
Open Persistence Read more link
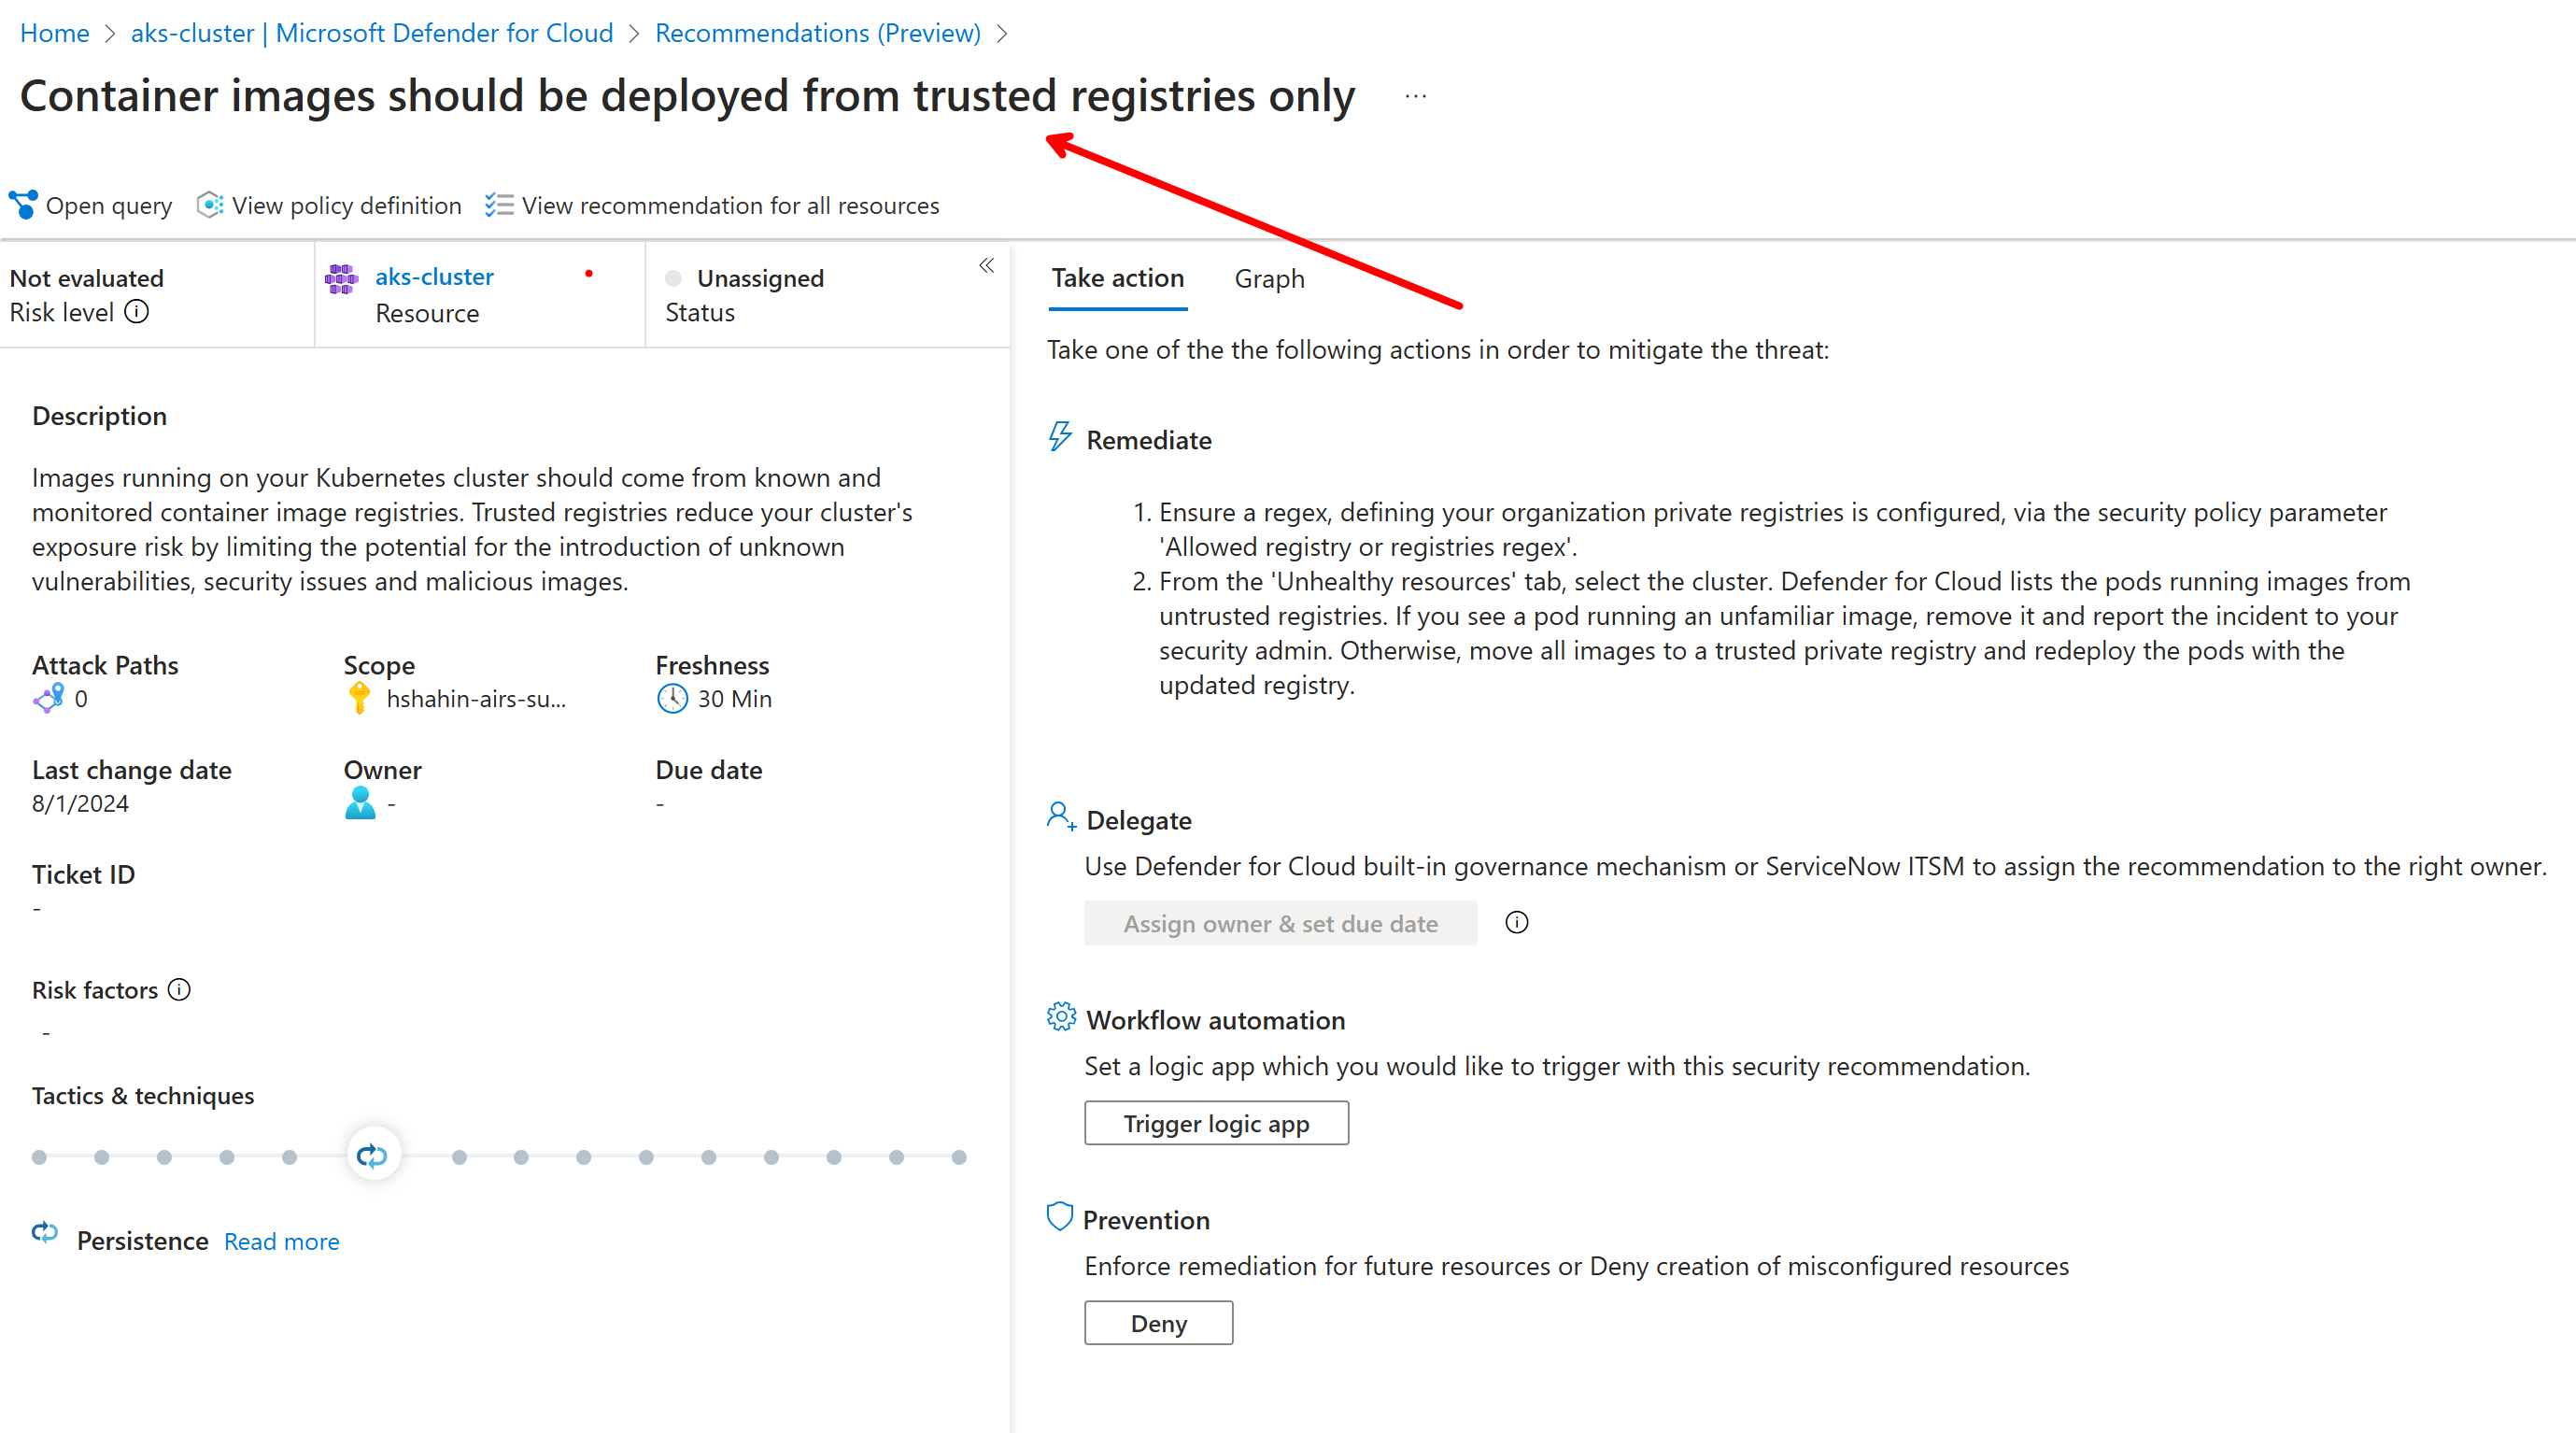[281, 1241]
